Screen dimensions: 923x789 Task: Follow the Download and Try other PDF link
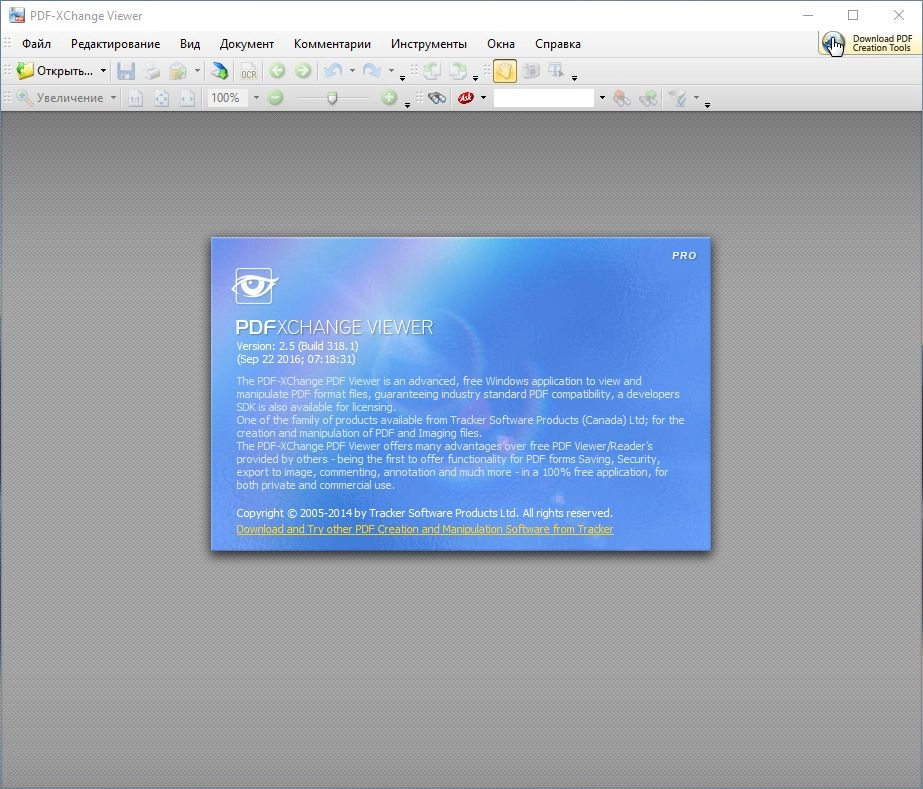click(424, 529)
